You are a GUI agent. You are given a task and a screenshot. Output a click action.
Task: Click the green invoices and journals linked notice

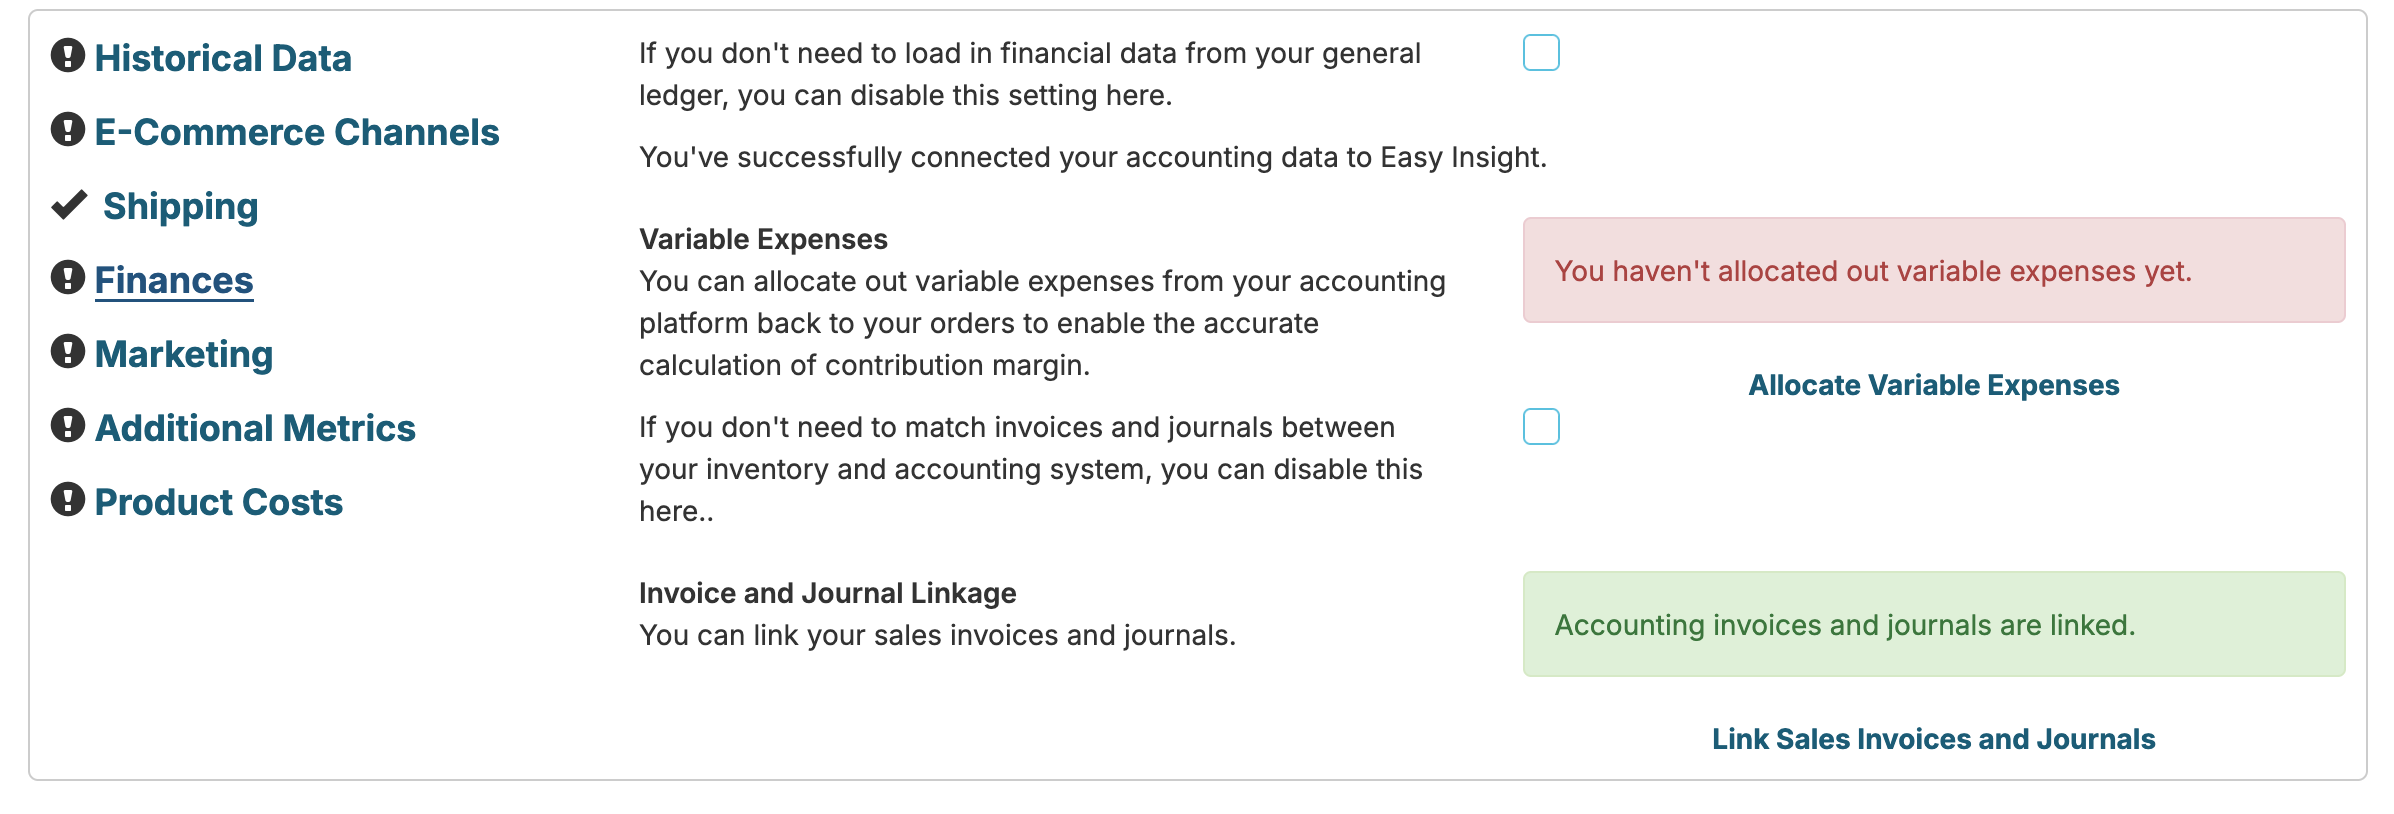(1933, 624)
